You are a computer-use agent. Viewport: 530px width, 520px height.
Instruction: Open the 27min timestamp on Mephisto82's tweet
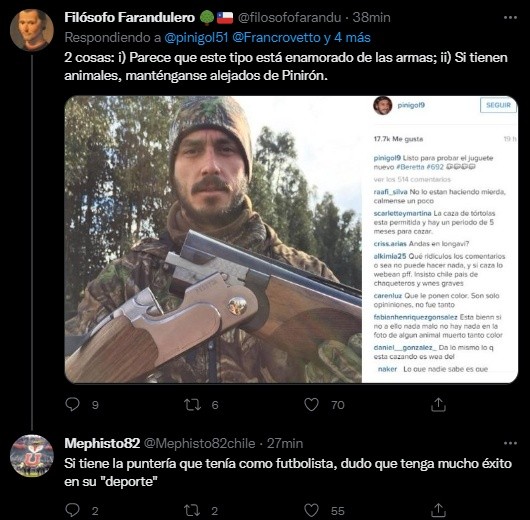[285, 443]
